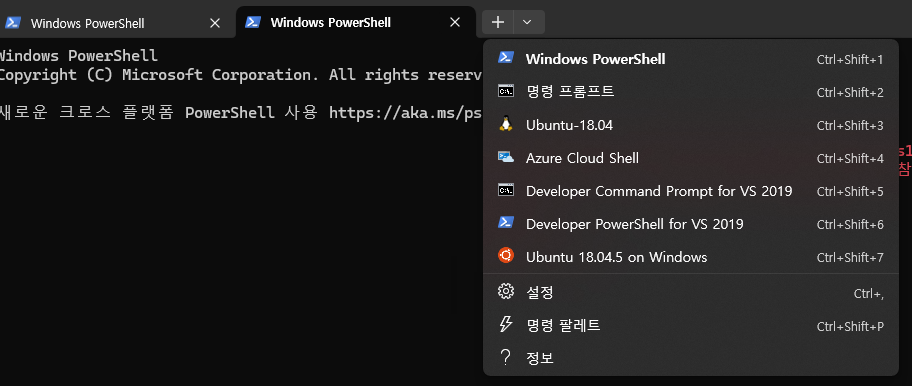Click the 설정 gear icon
Image resolution: width=912 pixels, height=386 pixels.
[x=505, y=291]
